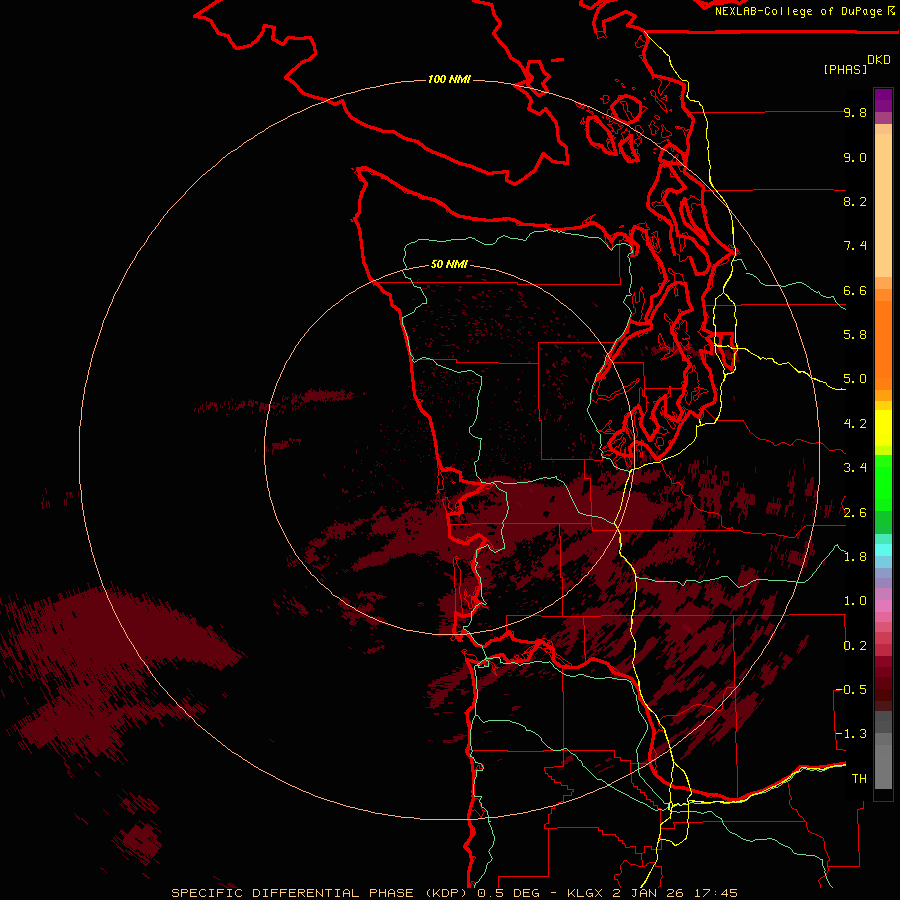The width and height of the screenshot is (900, 900).
Task: Click the purple top band of color scale
Action: pyautogui.click(x=883, y=100)
